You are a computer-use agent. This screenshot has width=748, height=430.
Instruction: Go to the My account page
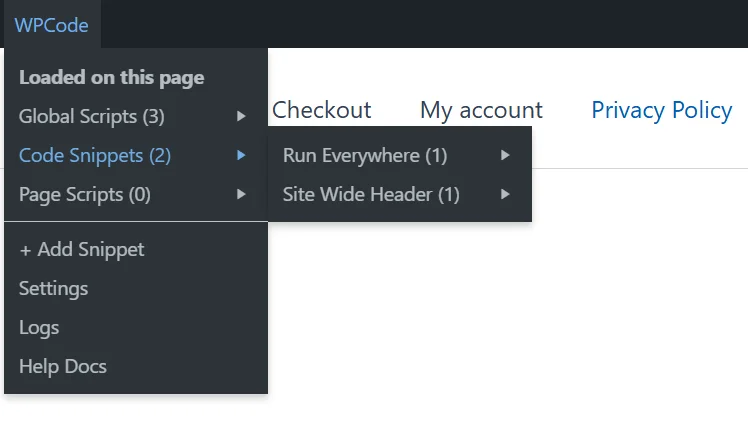(481, 110)
